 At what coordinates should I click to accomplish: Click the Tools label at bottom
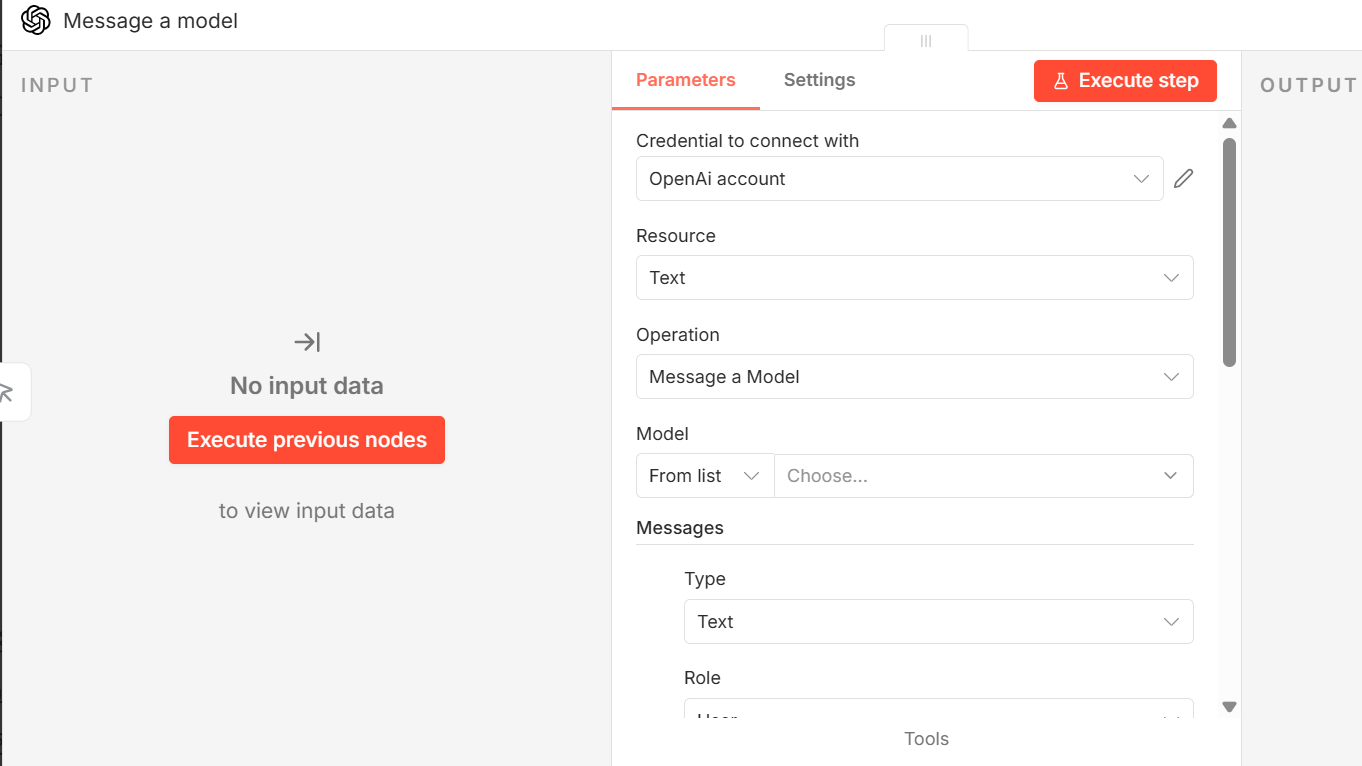(926, 739)
